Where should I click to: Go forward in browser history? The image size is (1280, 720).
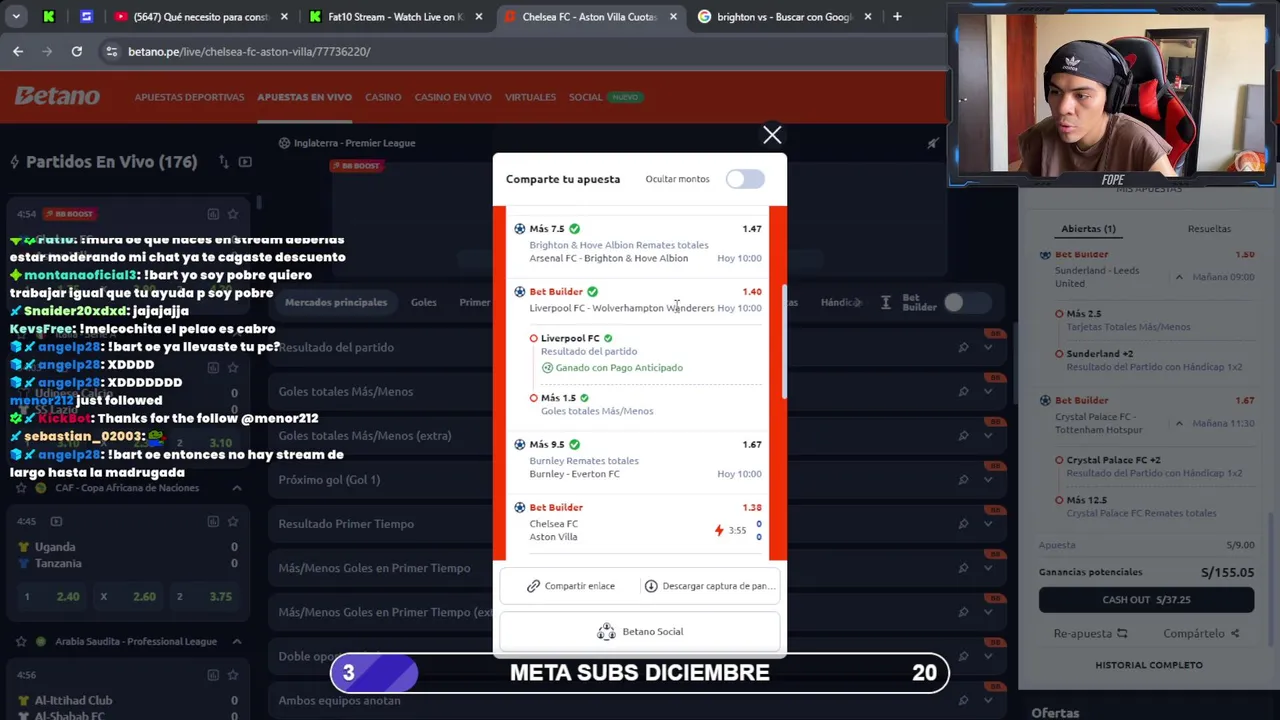pyautogui.click(x=47, y=51)
